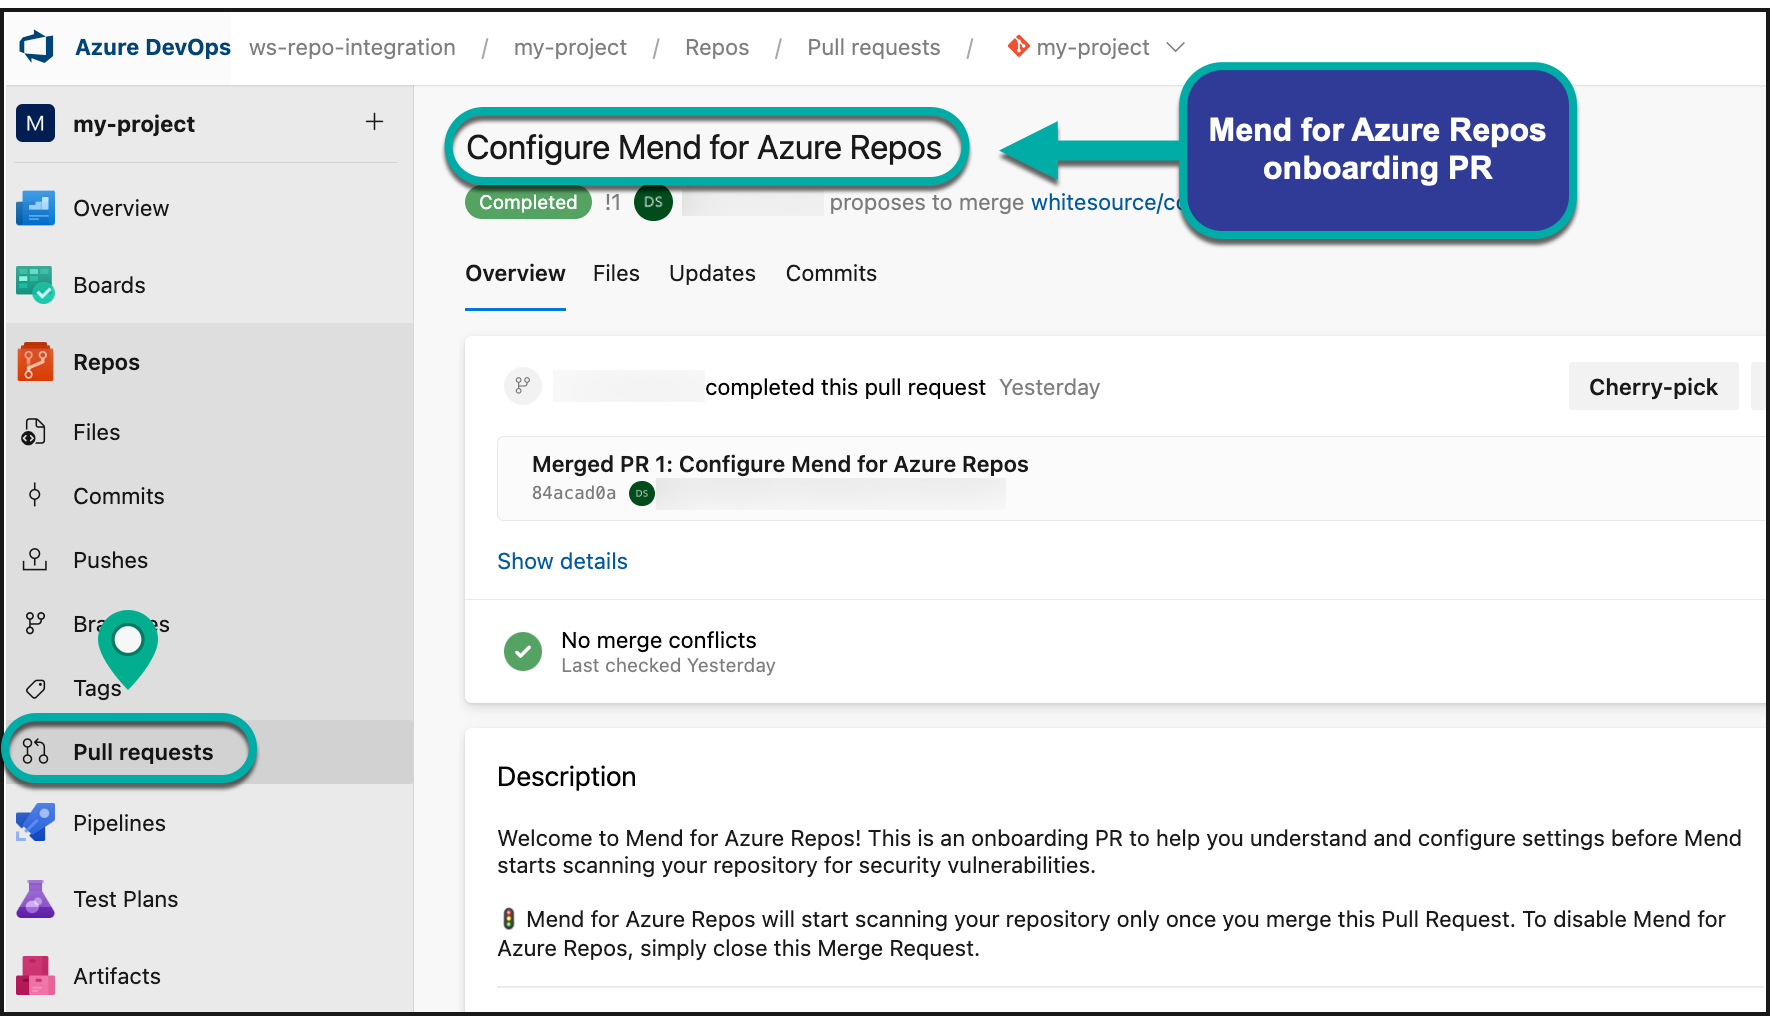Expand the my-project repository dropdown
Screen dimensions: 1770x1016
[1175, 47]
